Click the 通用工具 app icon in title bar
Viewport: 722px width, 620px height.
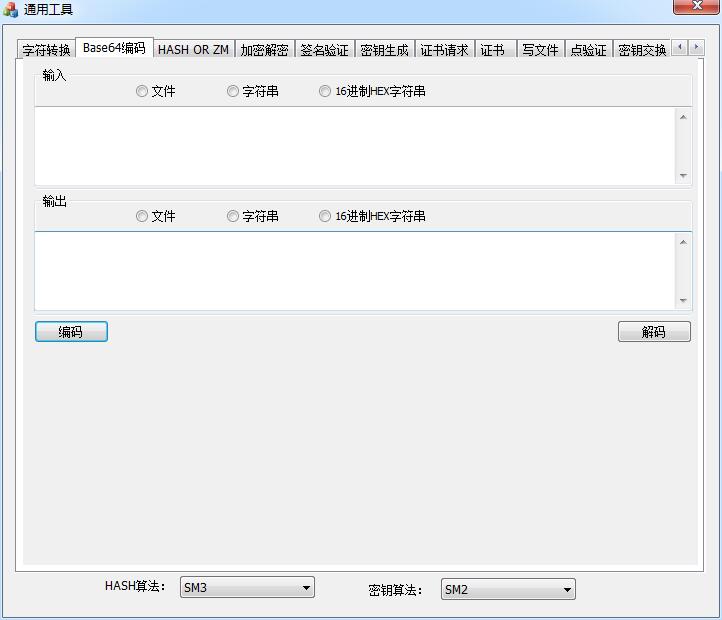(x=10, y=9)
